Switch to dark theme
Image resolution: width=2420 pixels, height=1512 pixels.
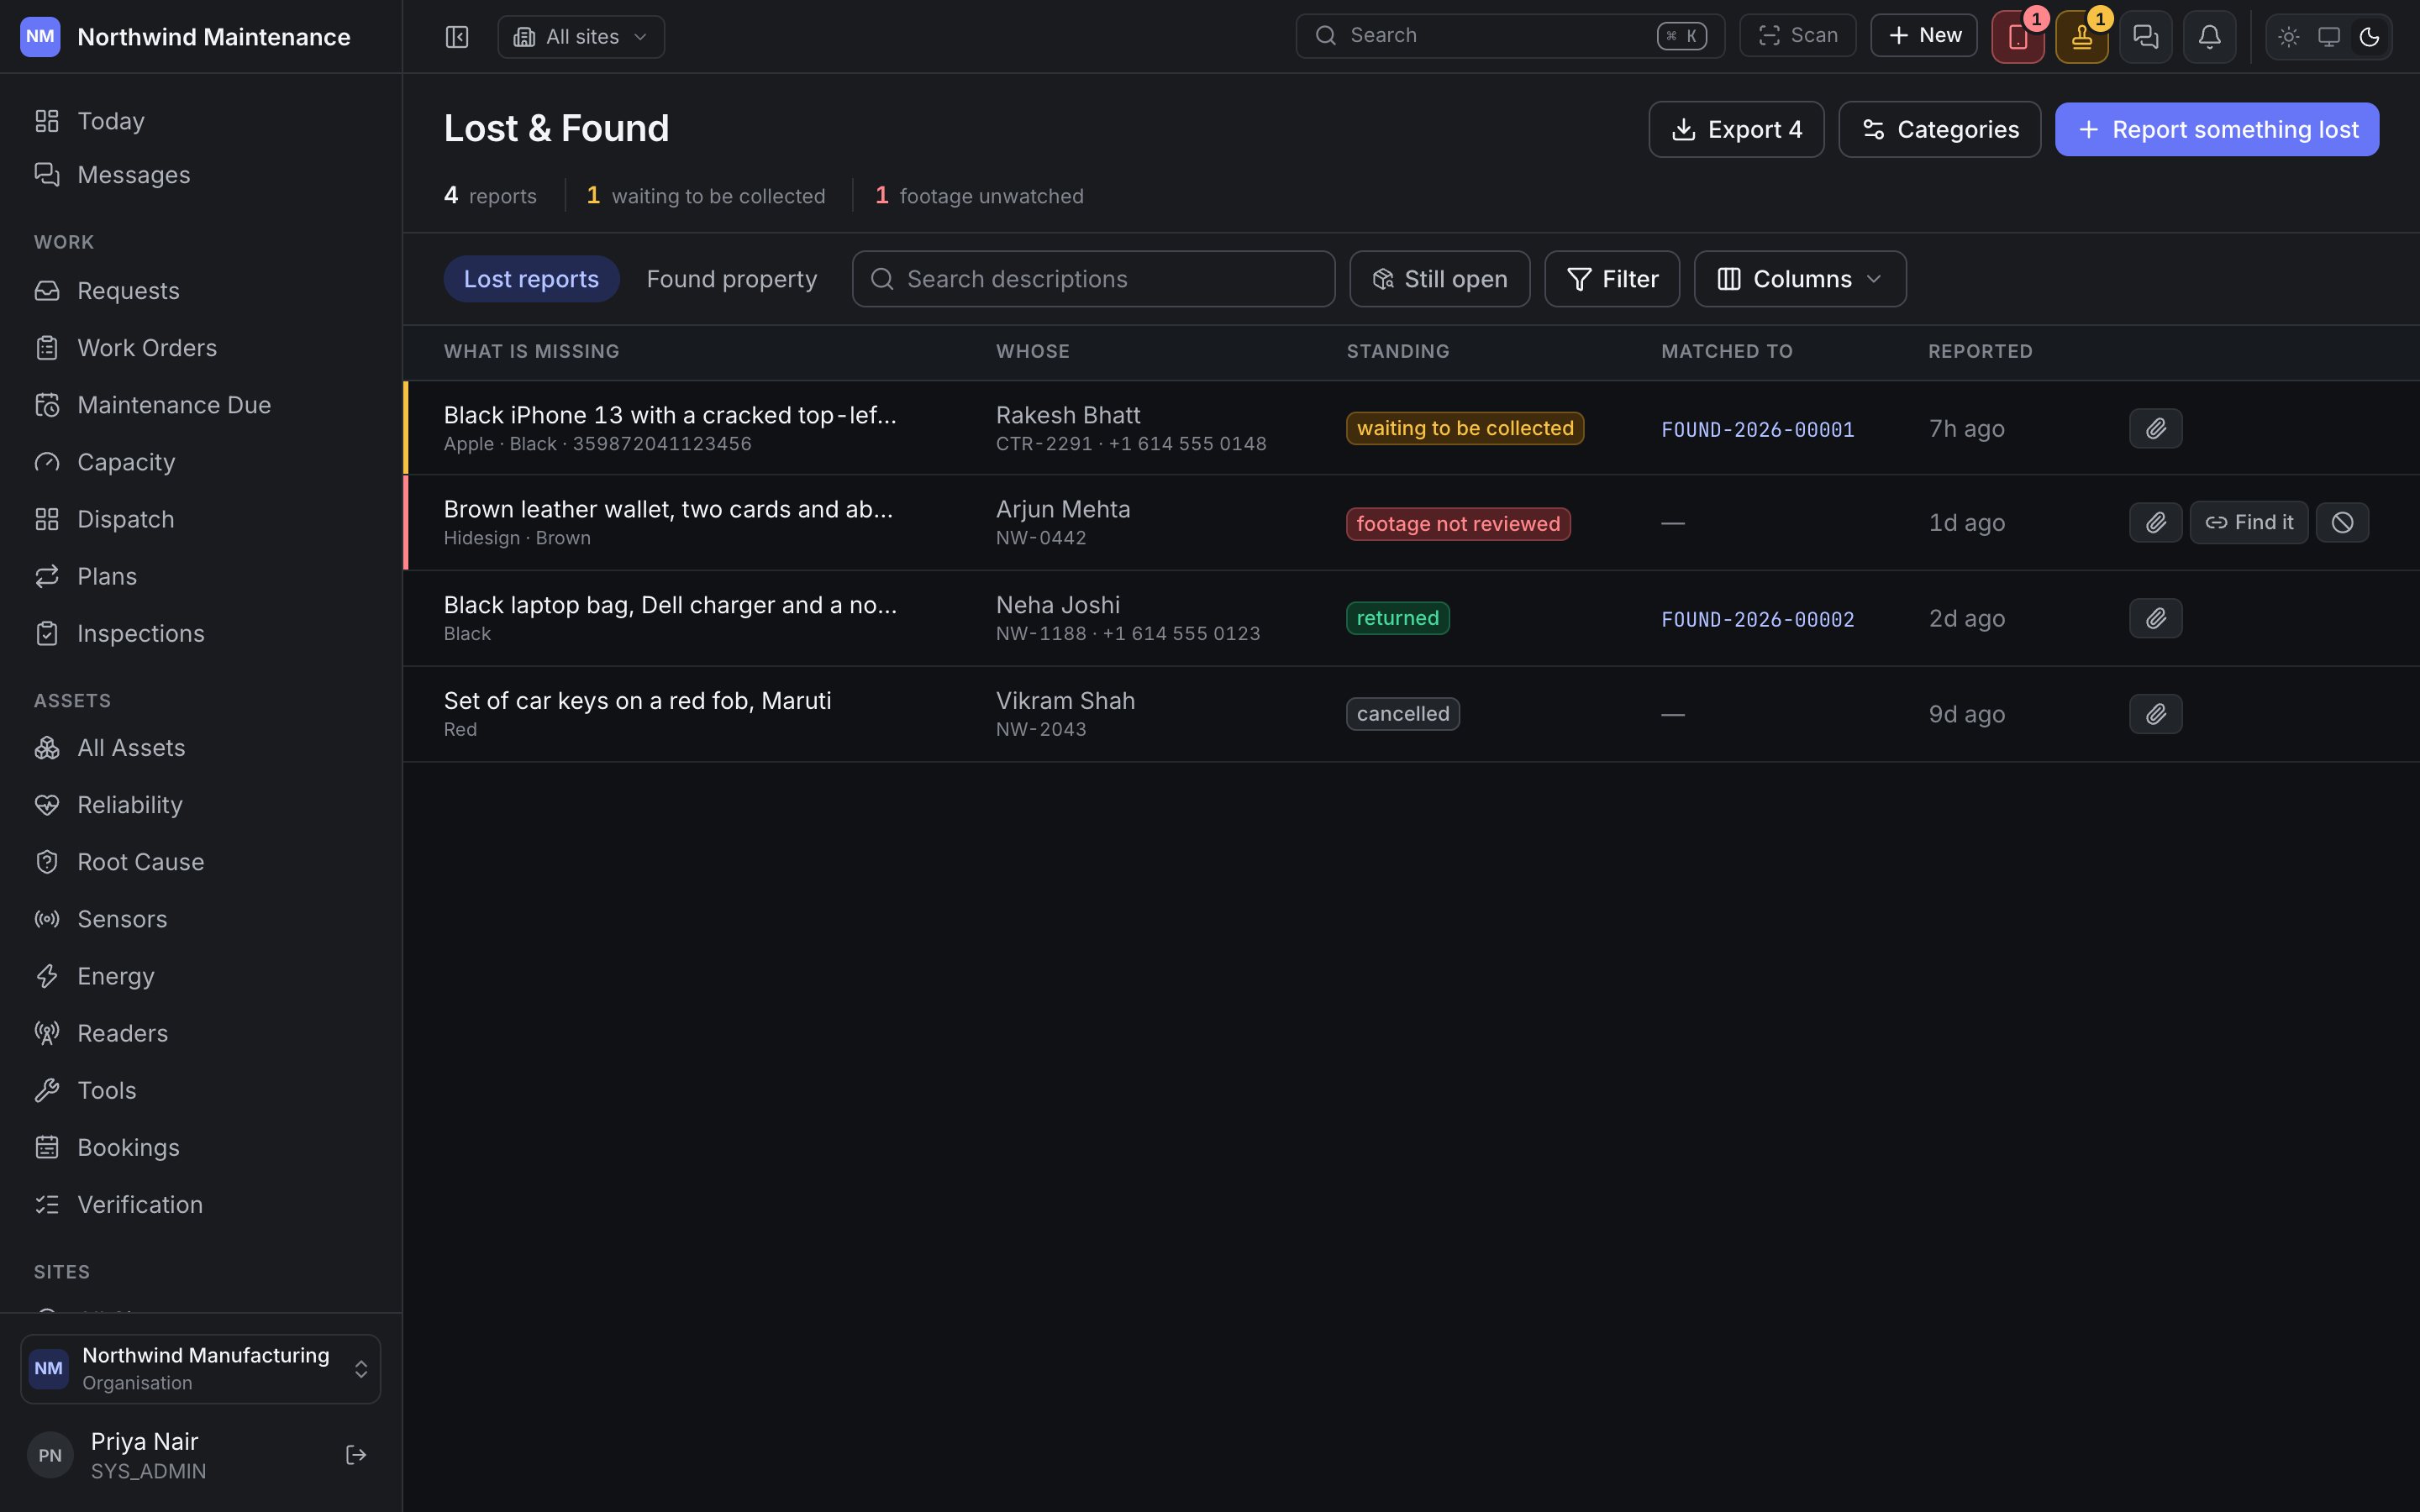pyautogui.click(x=2369, y=37)
